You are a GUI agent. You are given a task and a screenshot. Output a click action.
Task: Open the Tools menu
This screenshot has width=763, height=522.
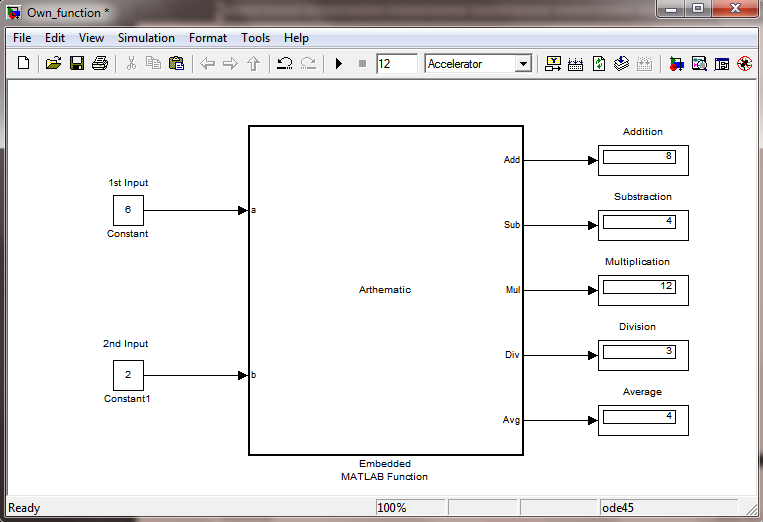pos(255,38)
